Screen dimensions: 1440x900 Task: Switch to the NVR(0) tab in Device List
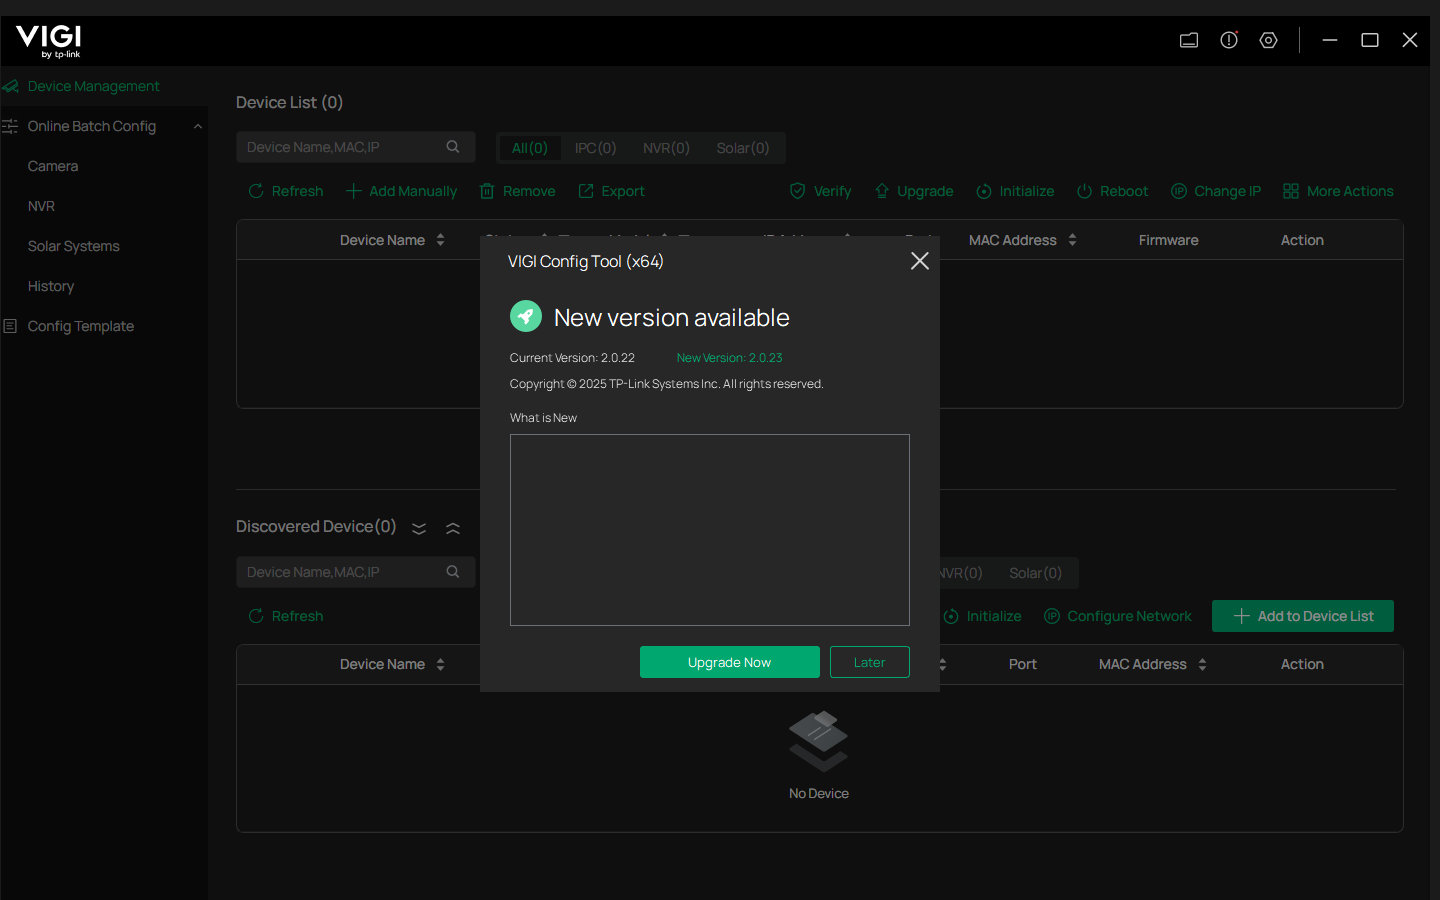(666, 148)
